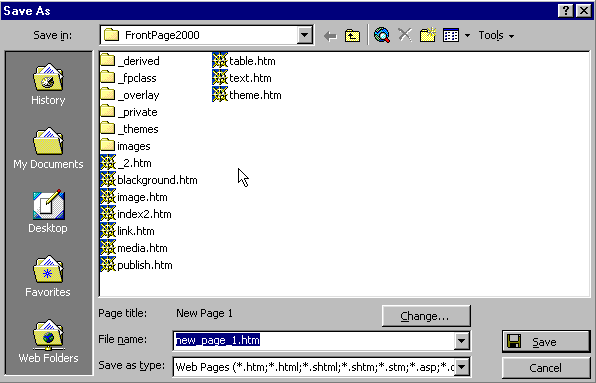The image size is (596, 383).
Task: Open My Documents in the places bar
Action: [48, 149]
